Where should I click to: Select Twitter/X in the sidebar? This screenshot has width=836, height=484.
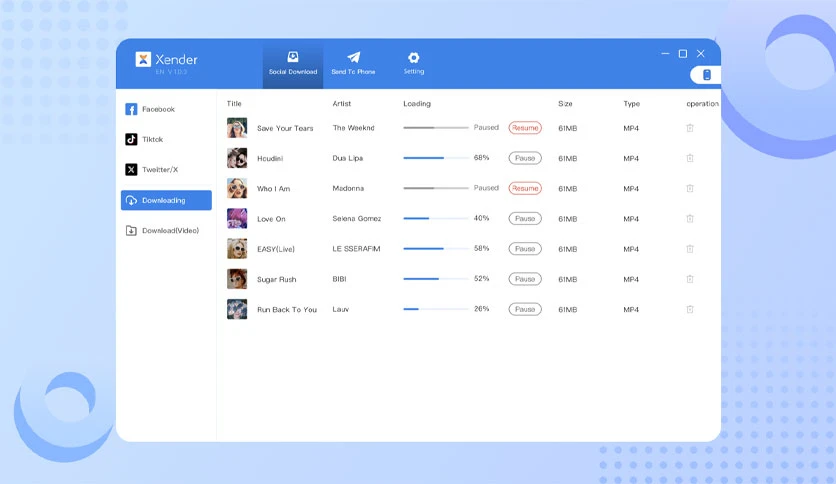pyautogui.click(x=166, y=170)
